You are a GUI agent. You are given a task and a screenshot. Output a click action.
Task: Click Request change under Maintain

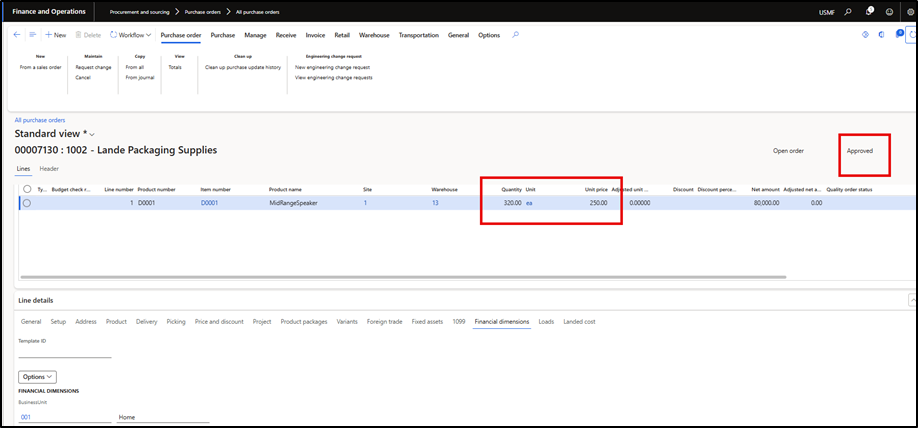pos(93,67)
